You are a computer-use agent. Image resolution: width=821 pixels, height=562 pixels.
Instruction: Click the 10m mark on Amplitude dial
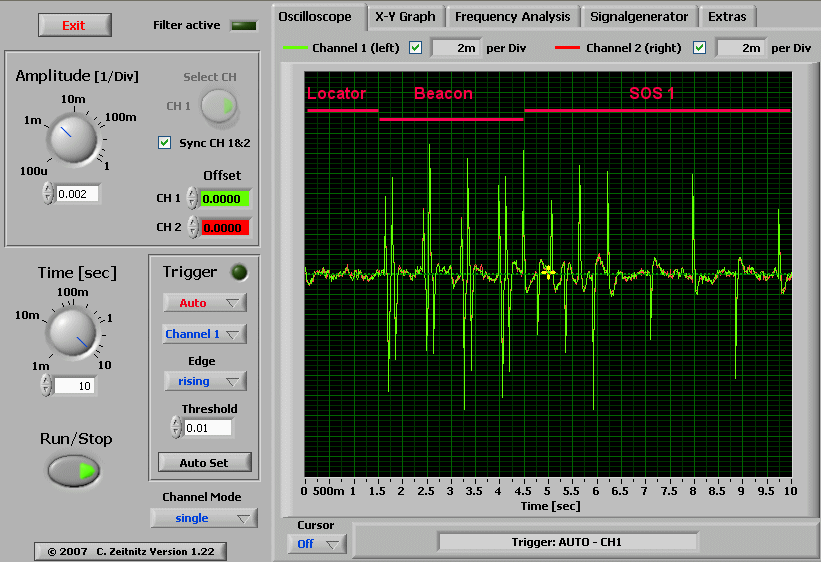click(73, 99)
